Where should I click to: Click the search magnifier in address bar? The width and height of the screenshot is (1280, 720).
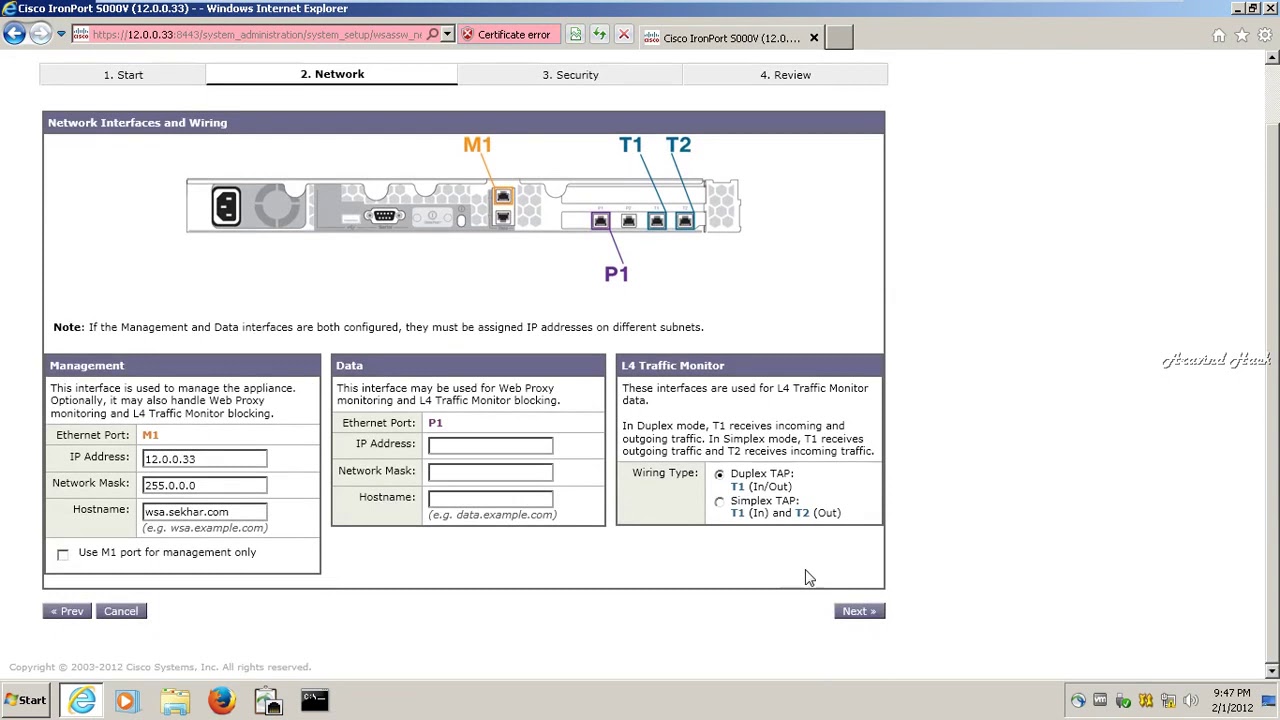click(433, 35)
